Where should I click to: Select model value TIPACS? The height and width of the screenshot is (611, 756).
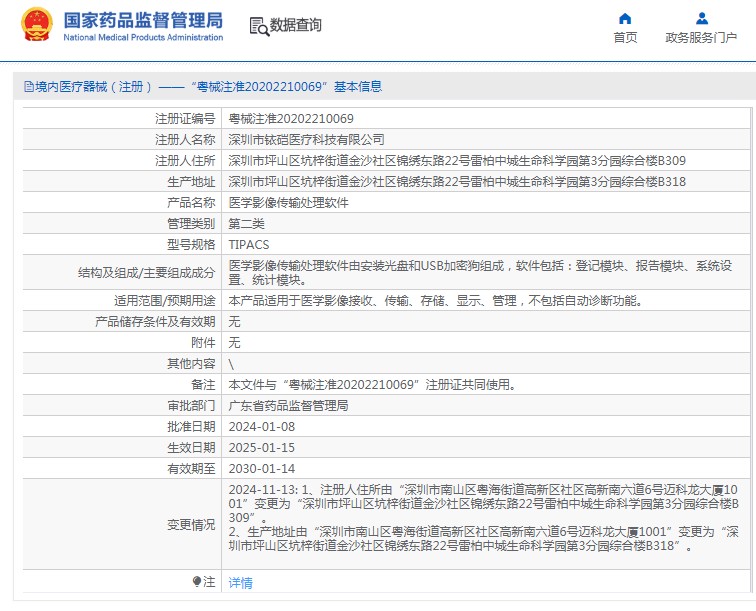click(x=249, y=245)
